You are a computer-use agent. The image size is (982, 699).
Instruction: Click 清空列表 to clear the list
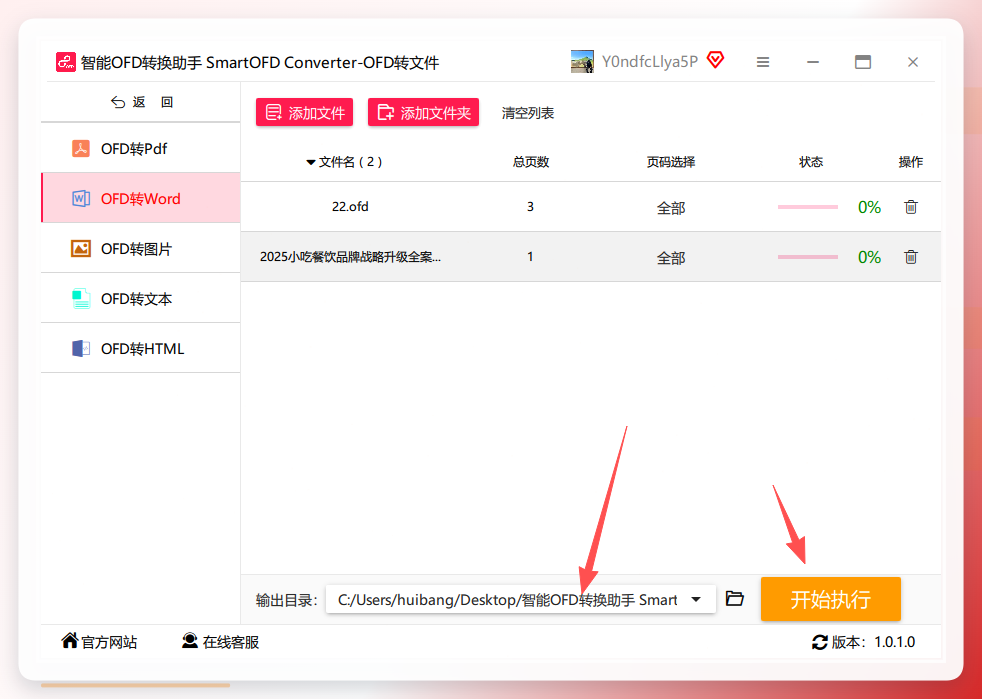tap(527, 113)
